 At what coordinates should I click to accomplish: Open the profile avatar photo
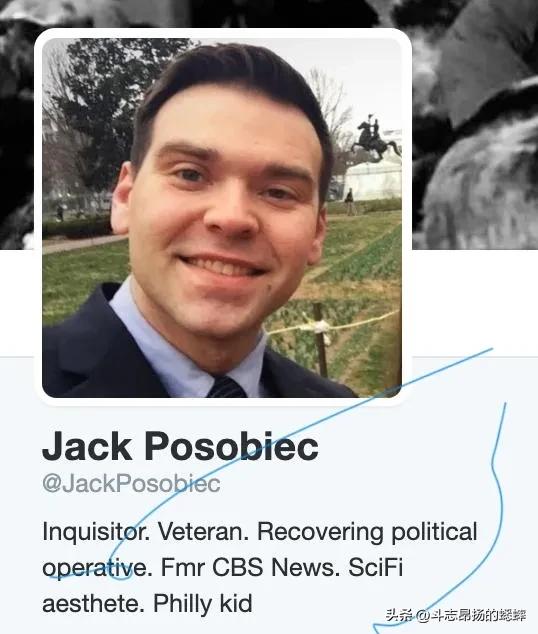pyautogui.click(x=222, y=218)
